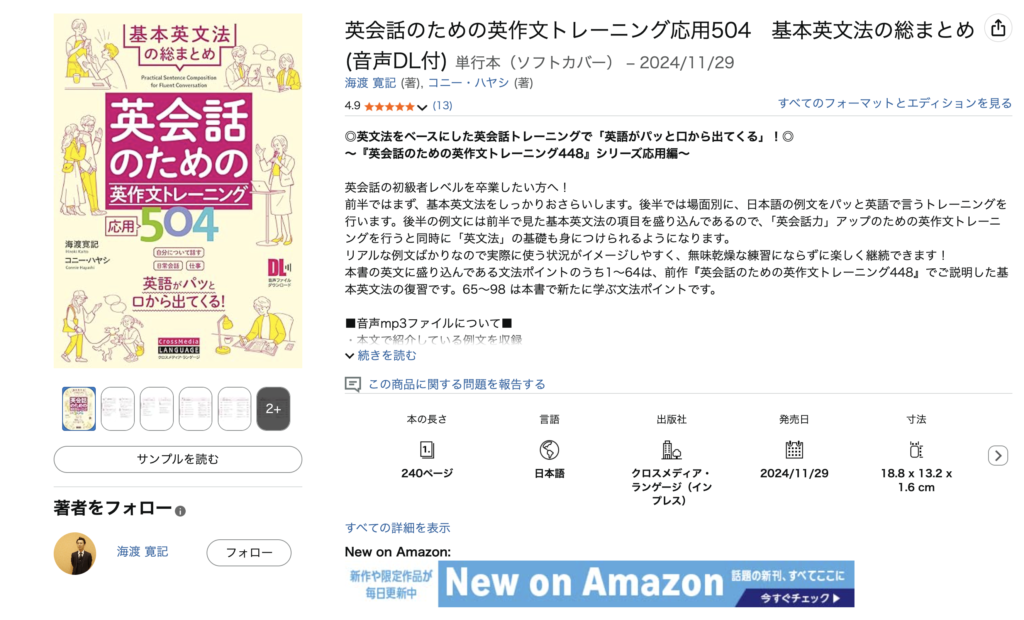This screenshot has height=620, width=1024.
Task: Click the share icon beside the title
Action: tap(997, 29)
